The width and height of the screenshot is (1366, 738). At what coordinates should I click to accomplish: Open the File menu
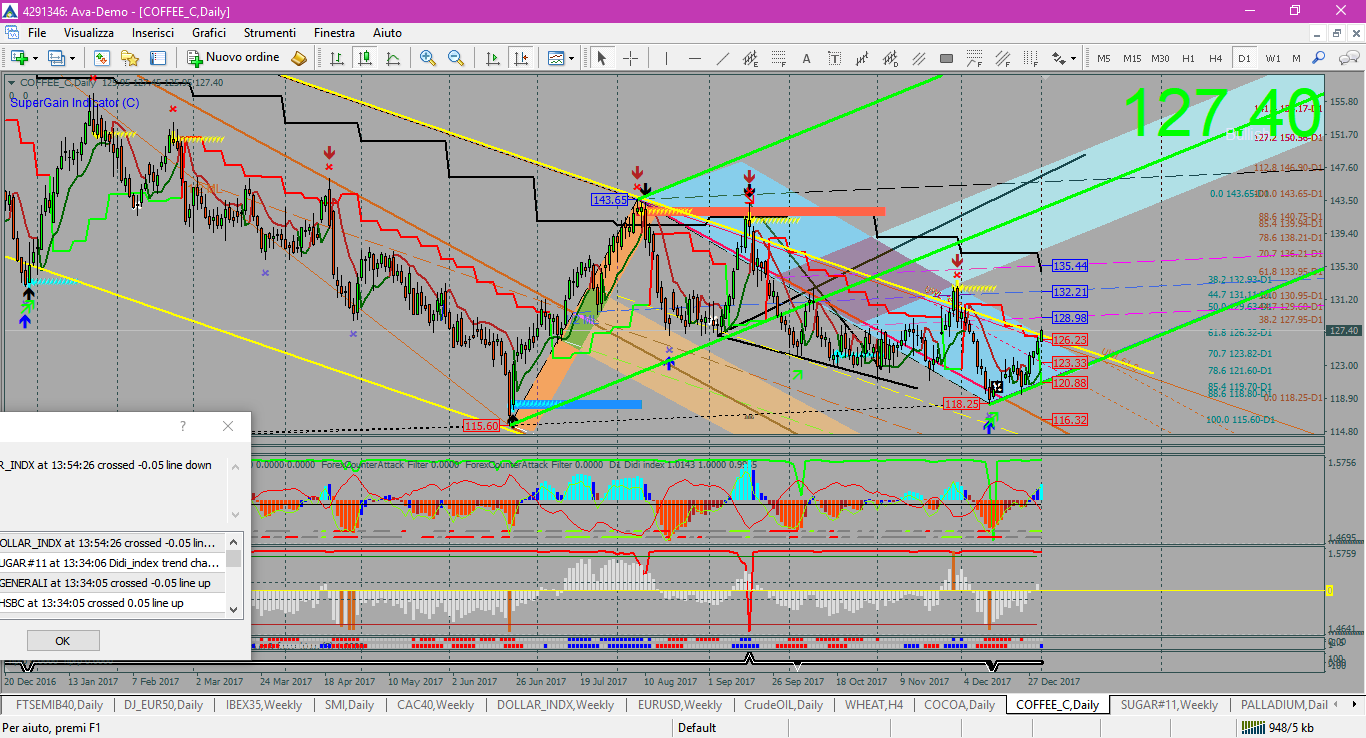37,33
